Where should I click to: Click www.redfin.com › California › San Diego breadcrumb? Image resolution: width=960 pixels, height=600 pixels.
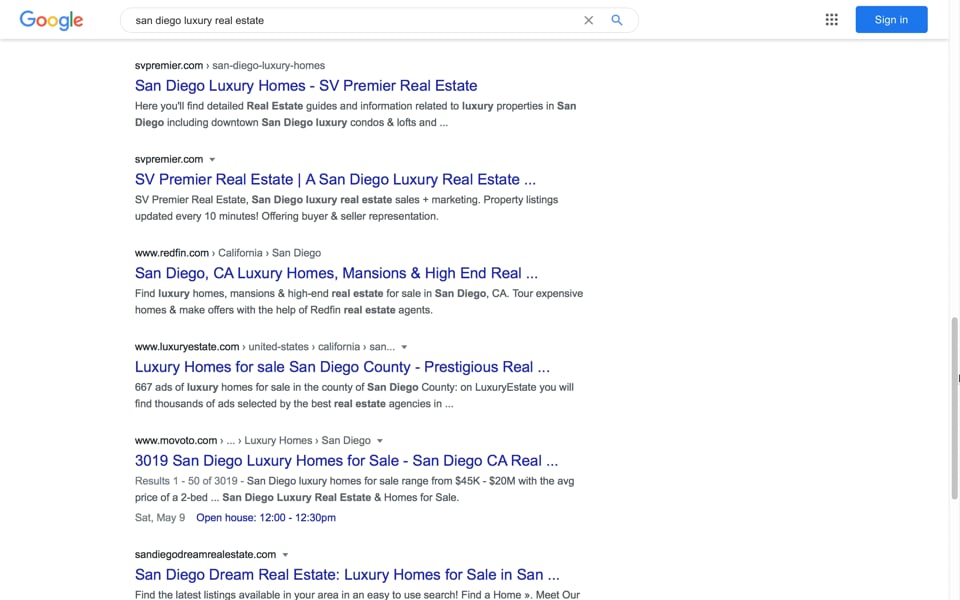(228, 253)
